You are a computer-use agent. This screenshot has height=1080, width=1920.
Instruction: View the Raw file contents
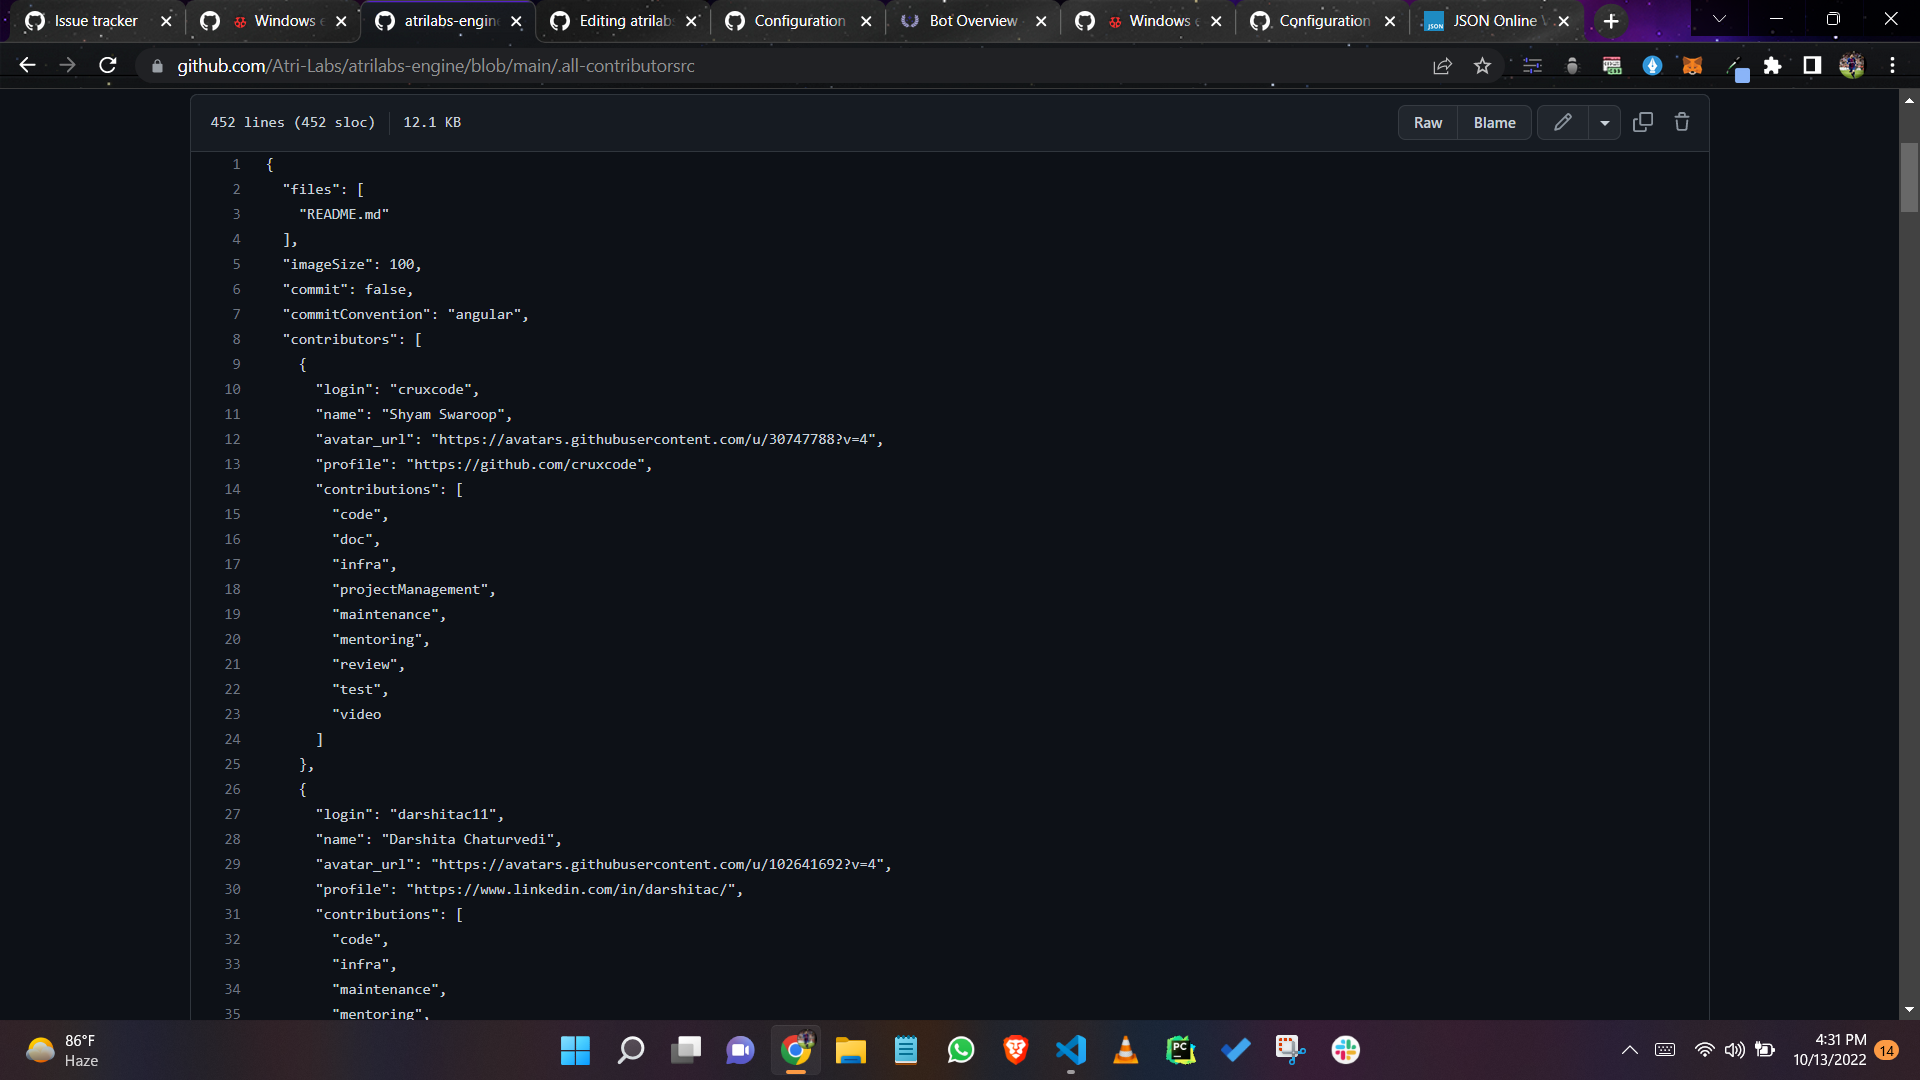click(1427, 122)
